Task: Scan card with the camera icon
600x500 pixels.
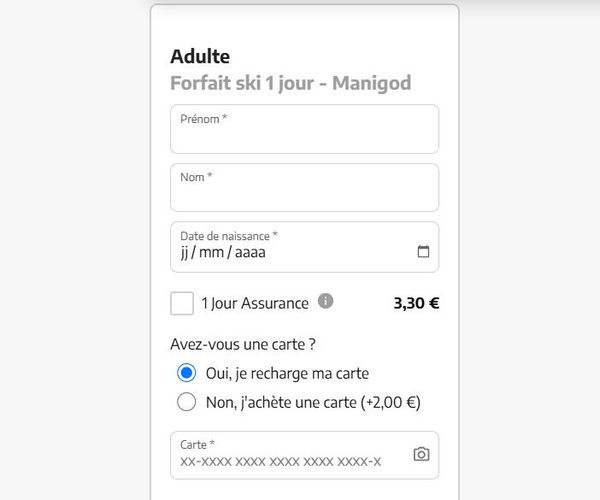Action: [421, 454]
